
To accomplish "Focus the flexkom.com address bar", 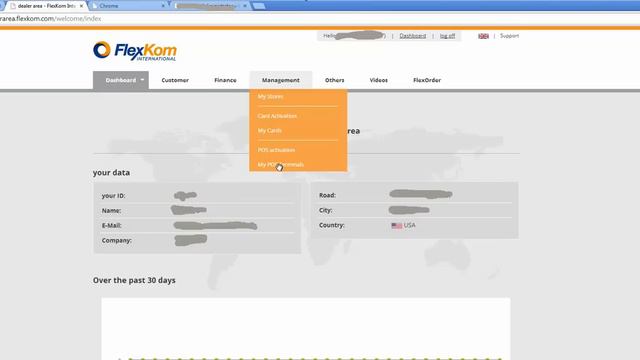I will pyautogui.click(x=320, y=19).
